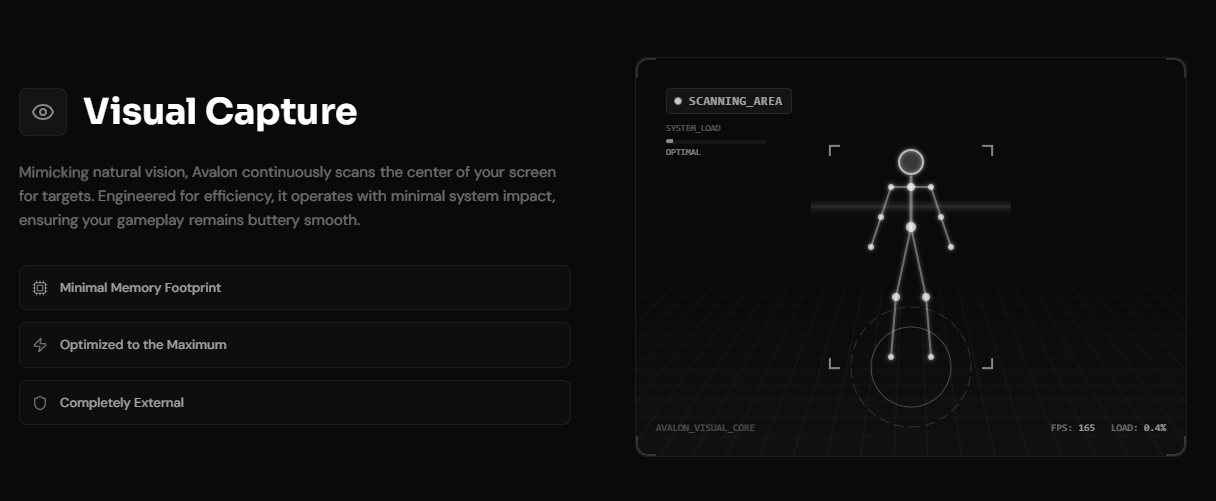
Task: Click the FPS: 165 readout
Action: 1072,428
